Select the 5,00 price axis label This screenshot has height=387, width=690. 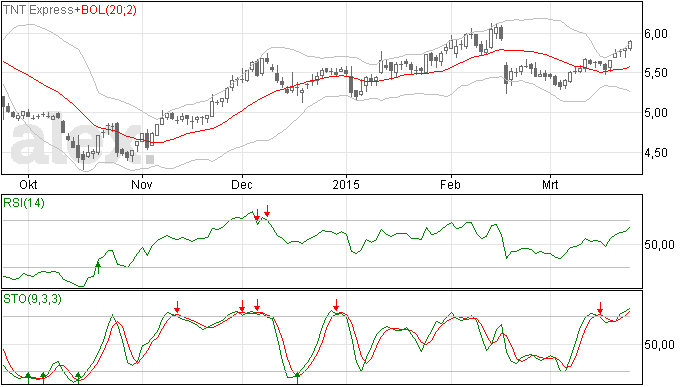click(x=656, y=113)
